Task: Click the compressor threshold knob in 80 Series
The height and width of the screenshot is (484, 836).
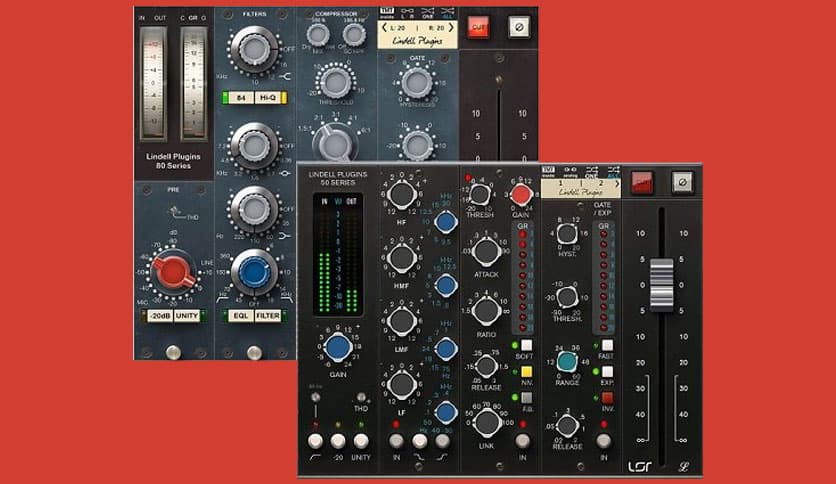Action: (335, 82)
